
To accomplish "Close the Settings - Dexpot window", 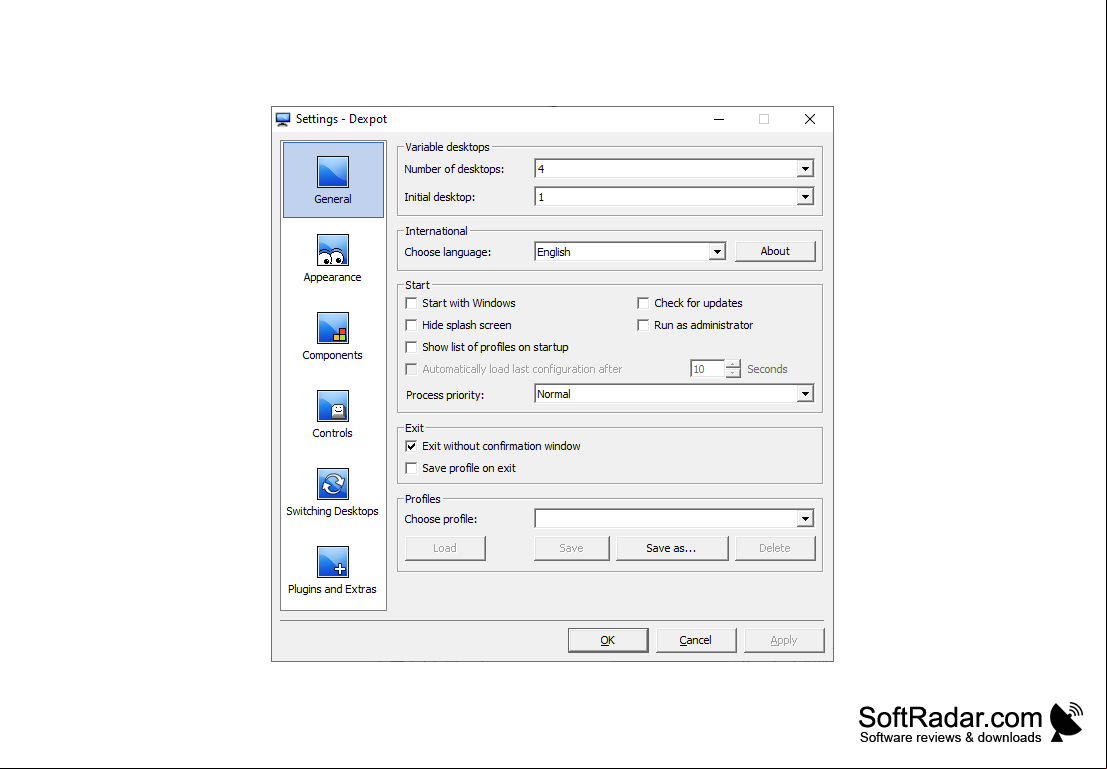I will [x=810, y=119].
